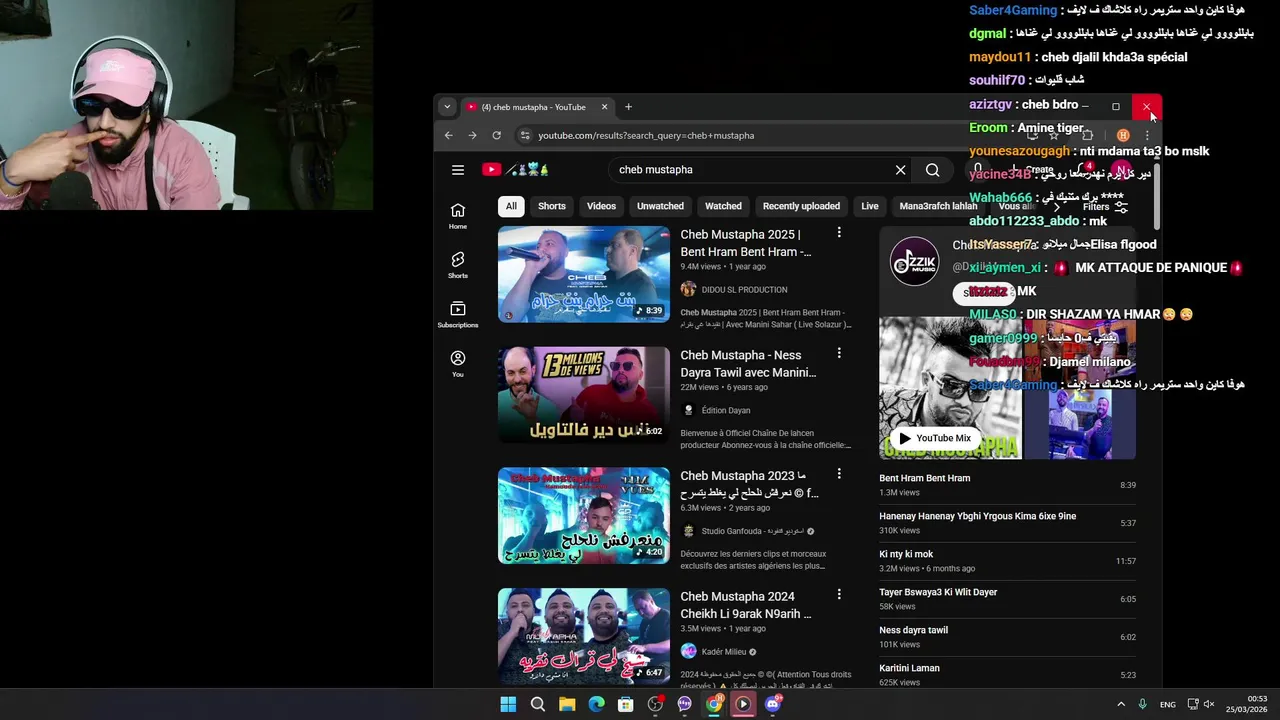Open options menu for Bent Hram video
Viewport: 1280px width, 720px height.
tap(839, 233)
